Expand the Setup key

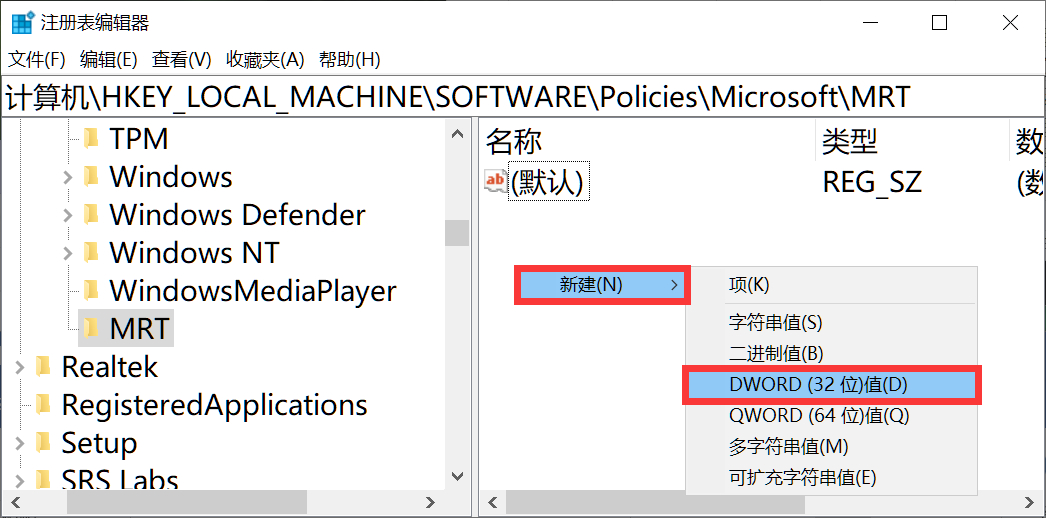[x=19, y=443]
